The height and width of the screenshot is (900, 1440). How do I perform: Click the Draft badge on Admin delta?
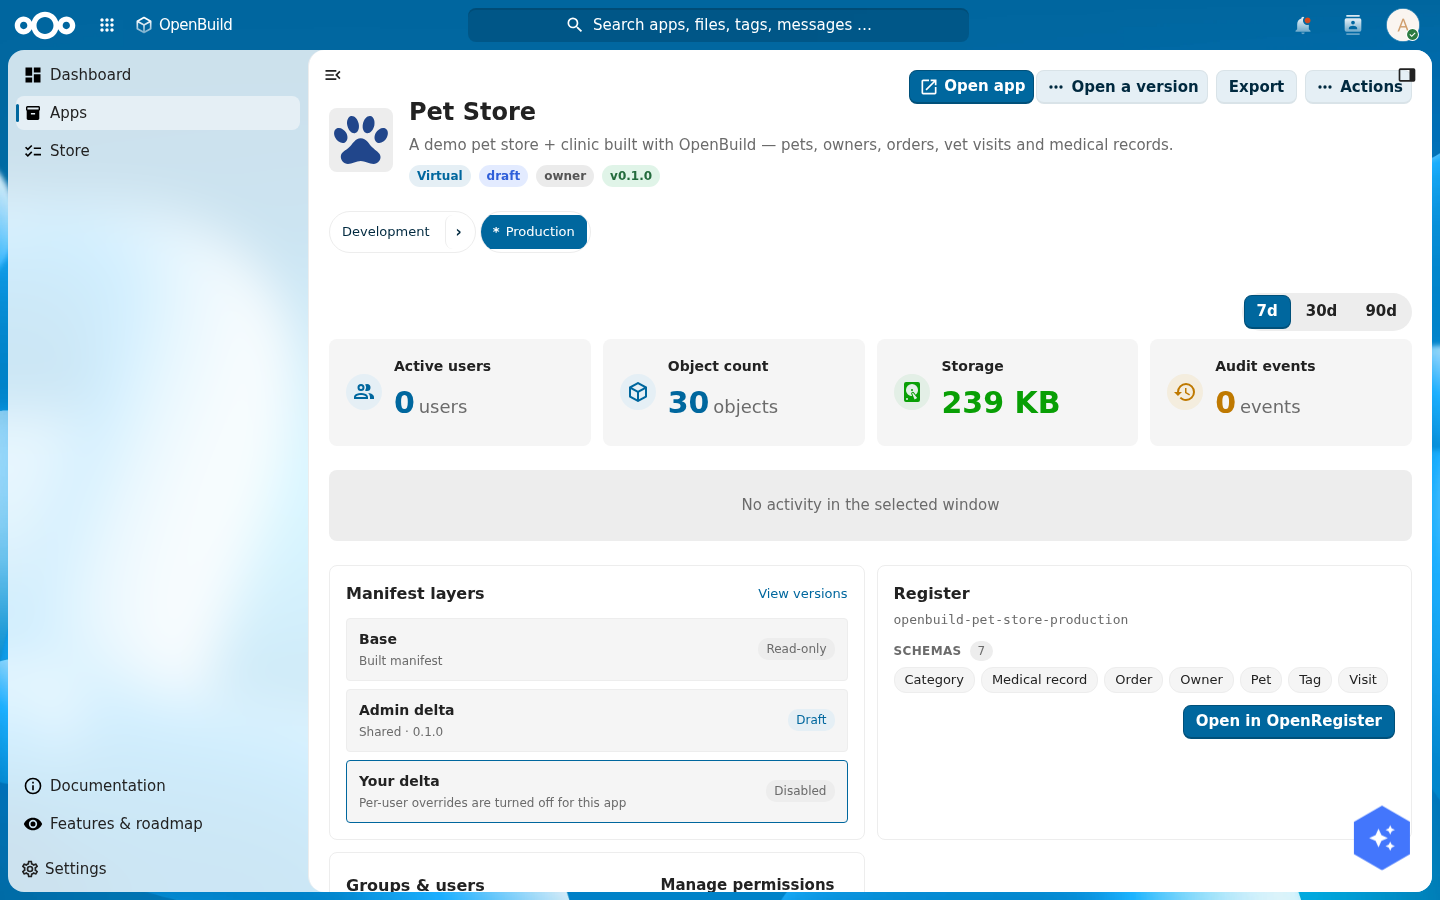pyautogui.click(x=811, y=720)
